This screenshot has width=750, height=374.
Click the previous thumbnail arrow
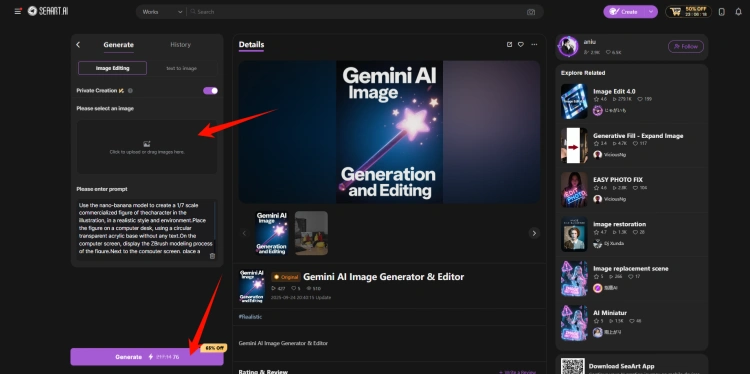[244, 233]
